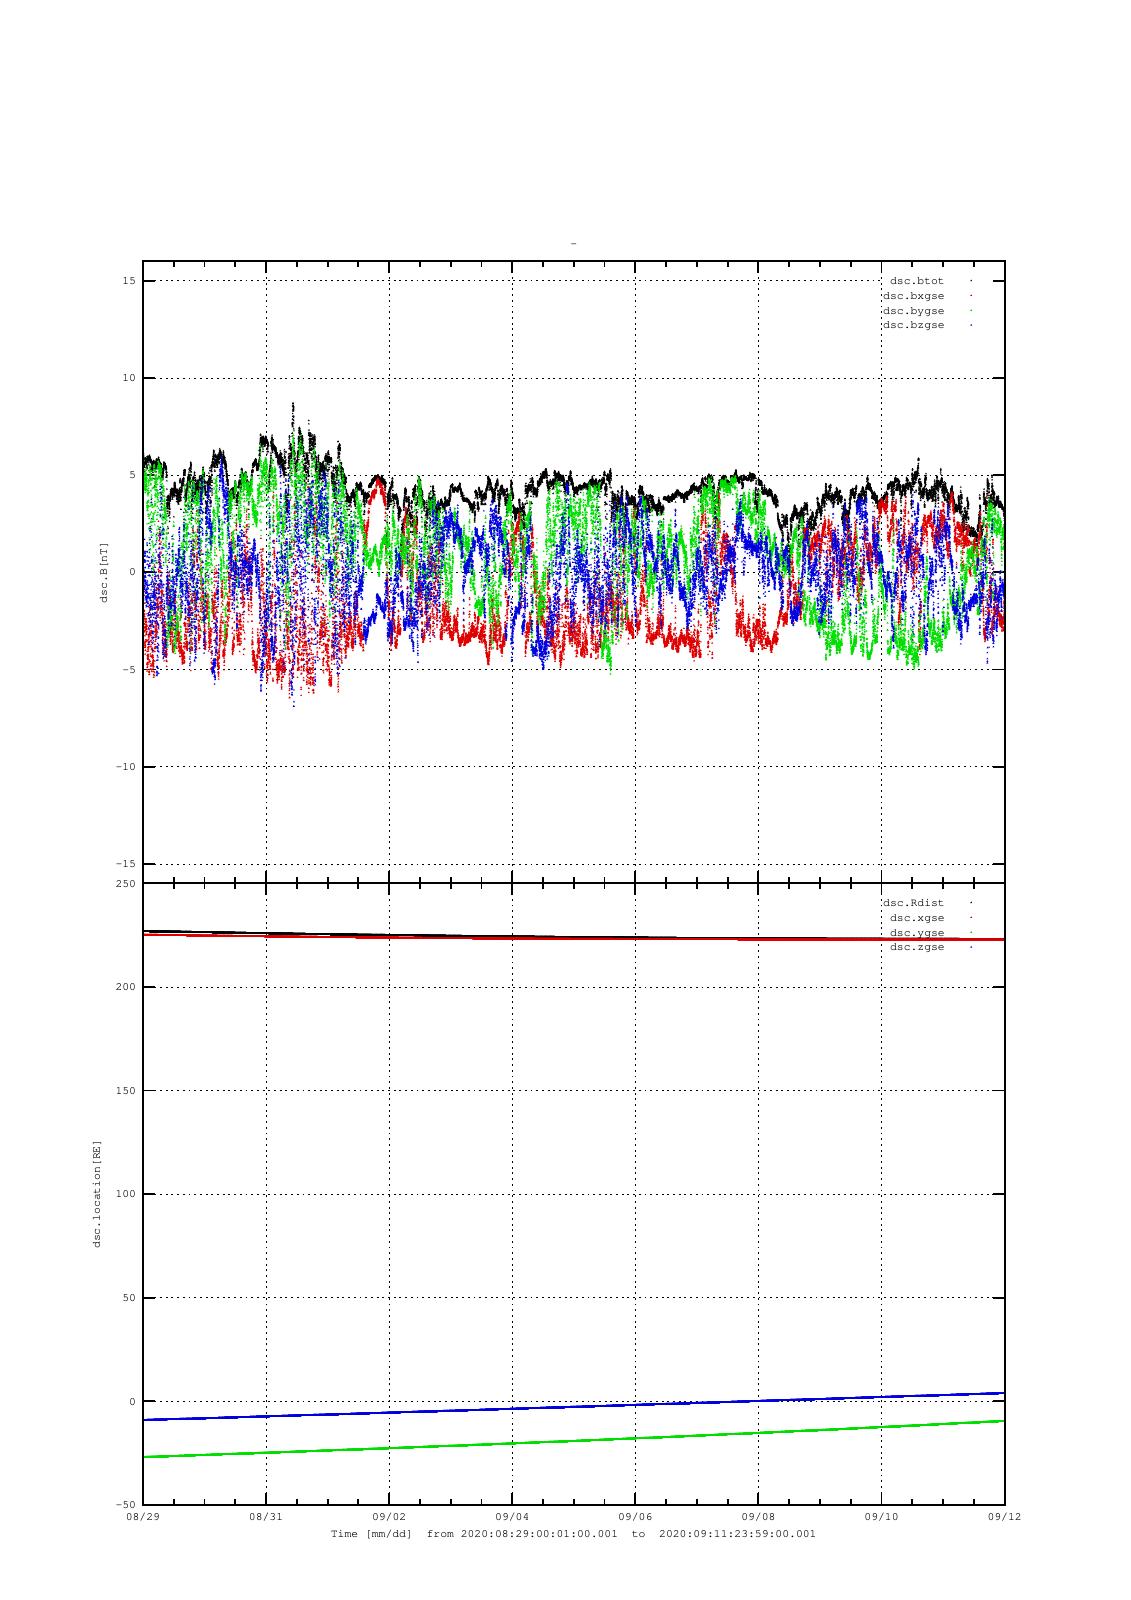The width and height of the screenshot is (1131, 1600).
Task: Click the 200 tick on the location axis
Action: pyautogui.click(x=125, y=987)
